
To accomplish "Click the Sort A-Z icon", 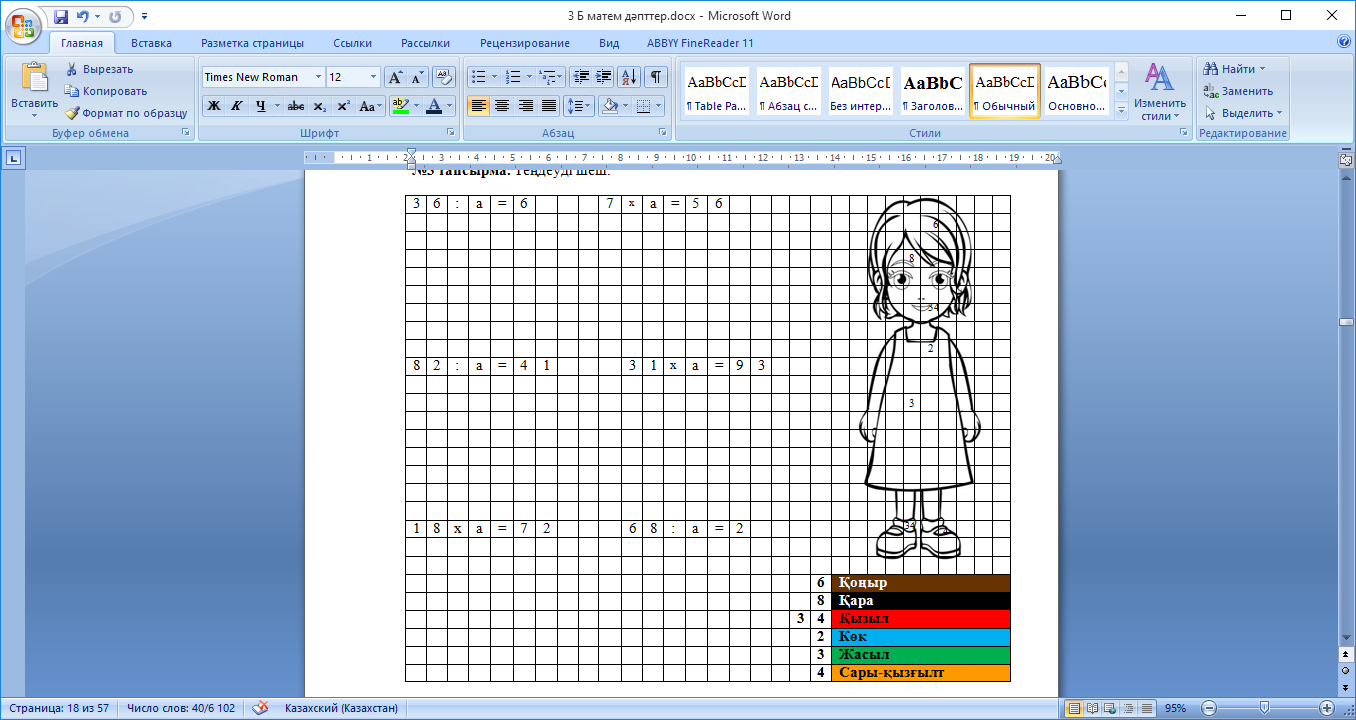I will coord(629,77).
